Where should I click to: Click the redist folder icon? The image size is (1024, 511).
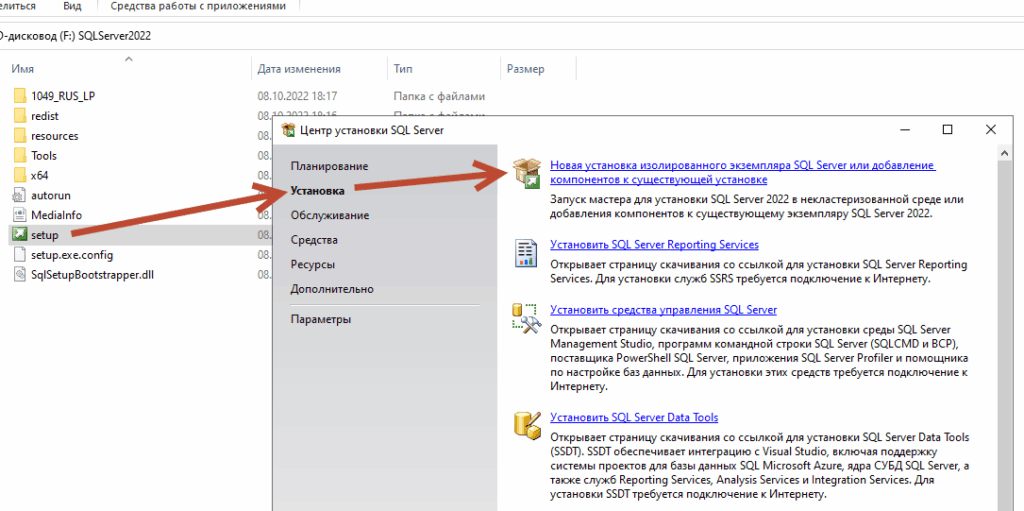click(x=20, y=116)
